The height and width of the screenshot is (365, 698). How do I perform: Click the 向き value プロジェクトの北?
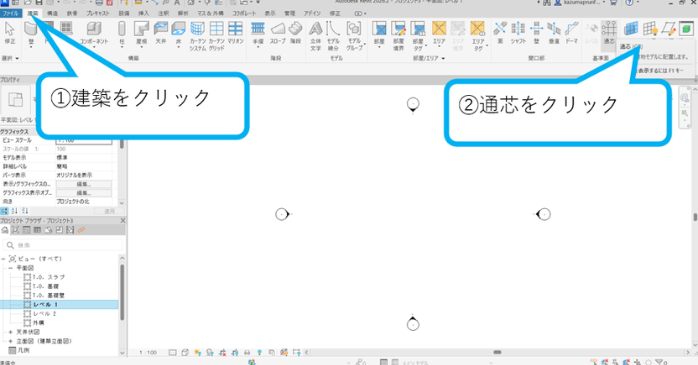click(84, 202)
